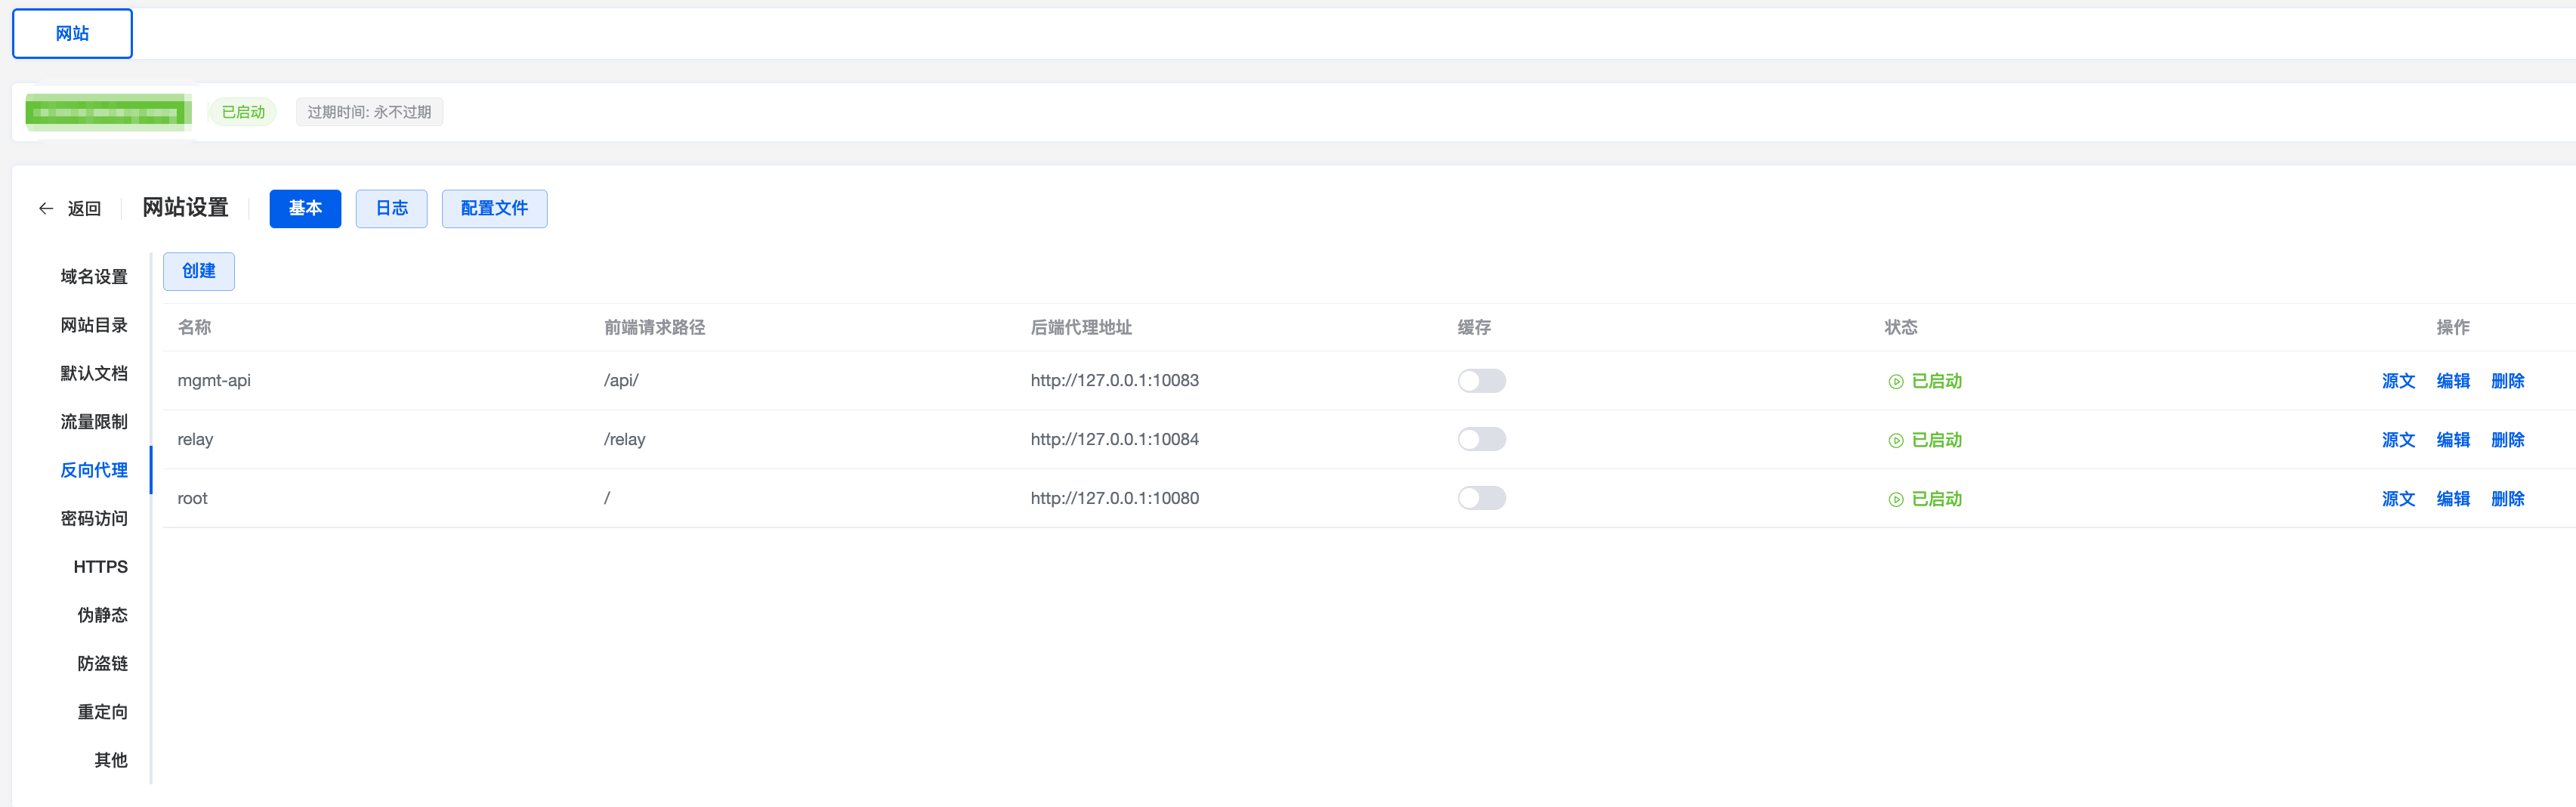Click http://127.0.0.1:10080 address

1114,498
